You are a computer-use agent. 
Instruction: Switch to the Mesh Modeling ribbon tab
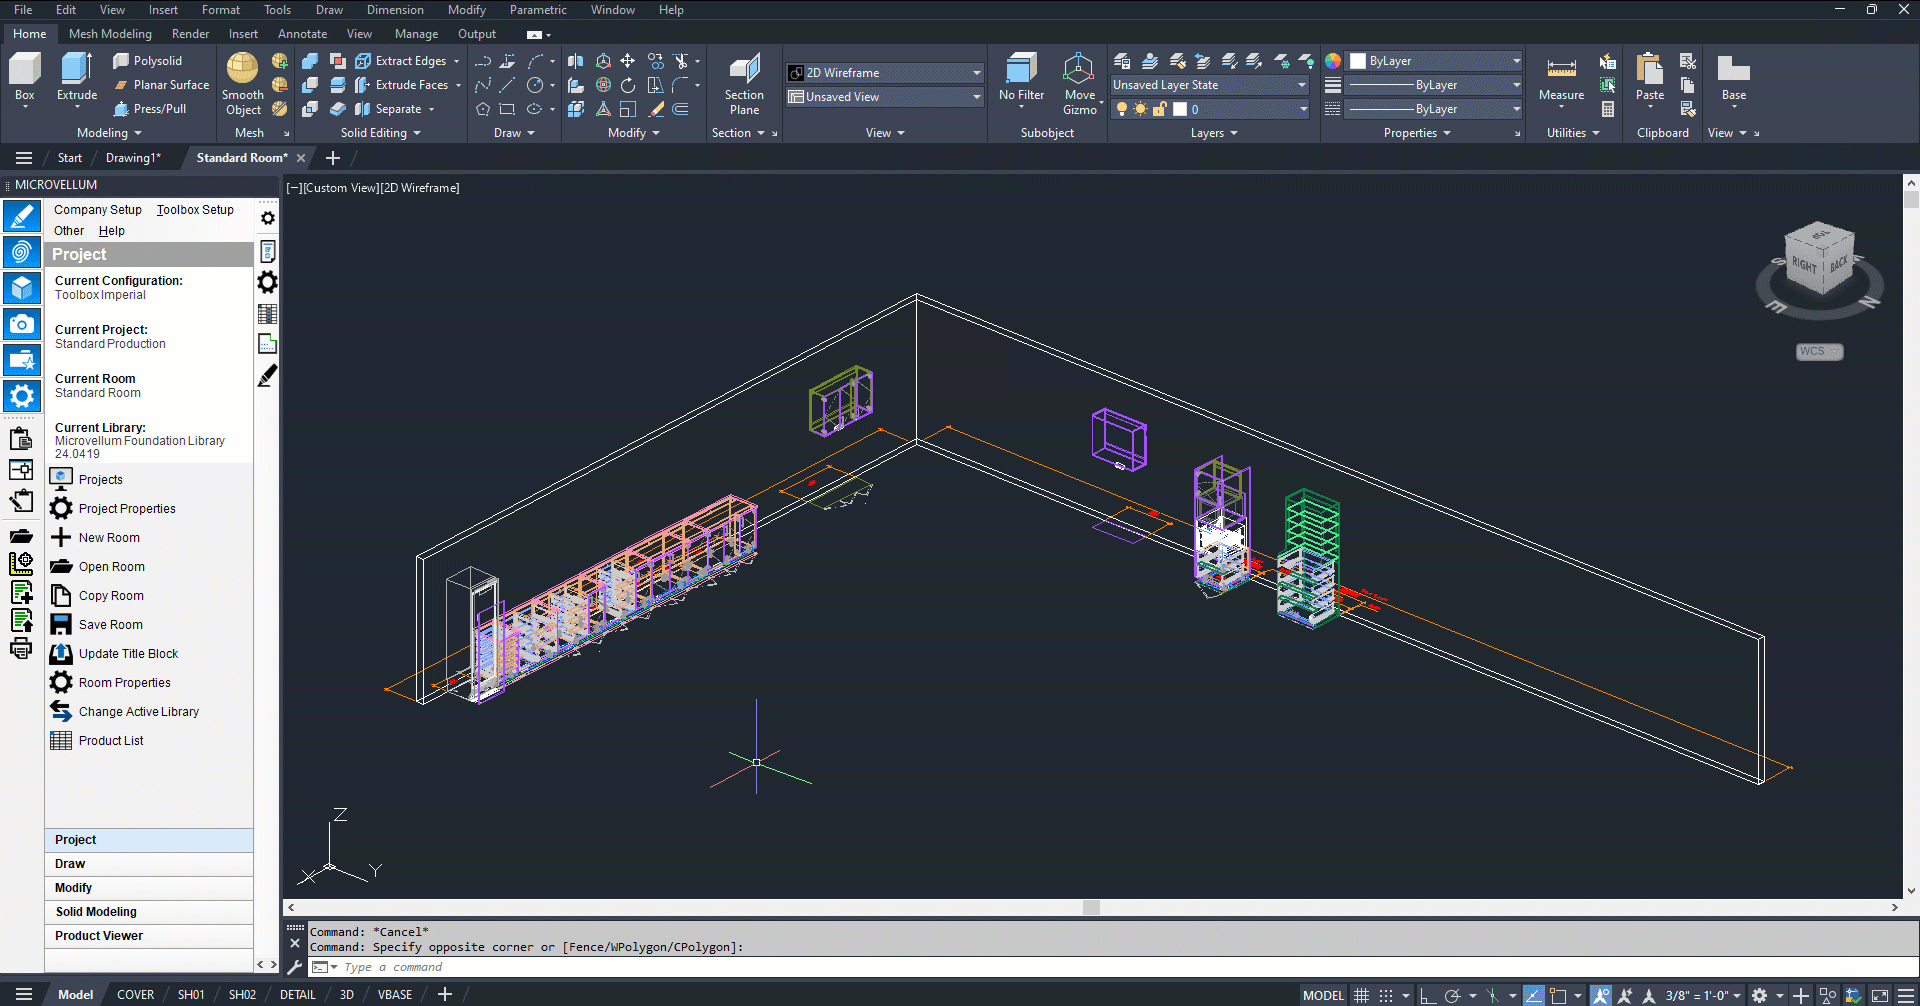coord(110,34)
